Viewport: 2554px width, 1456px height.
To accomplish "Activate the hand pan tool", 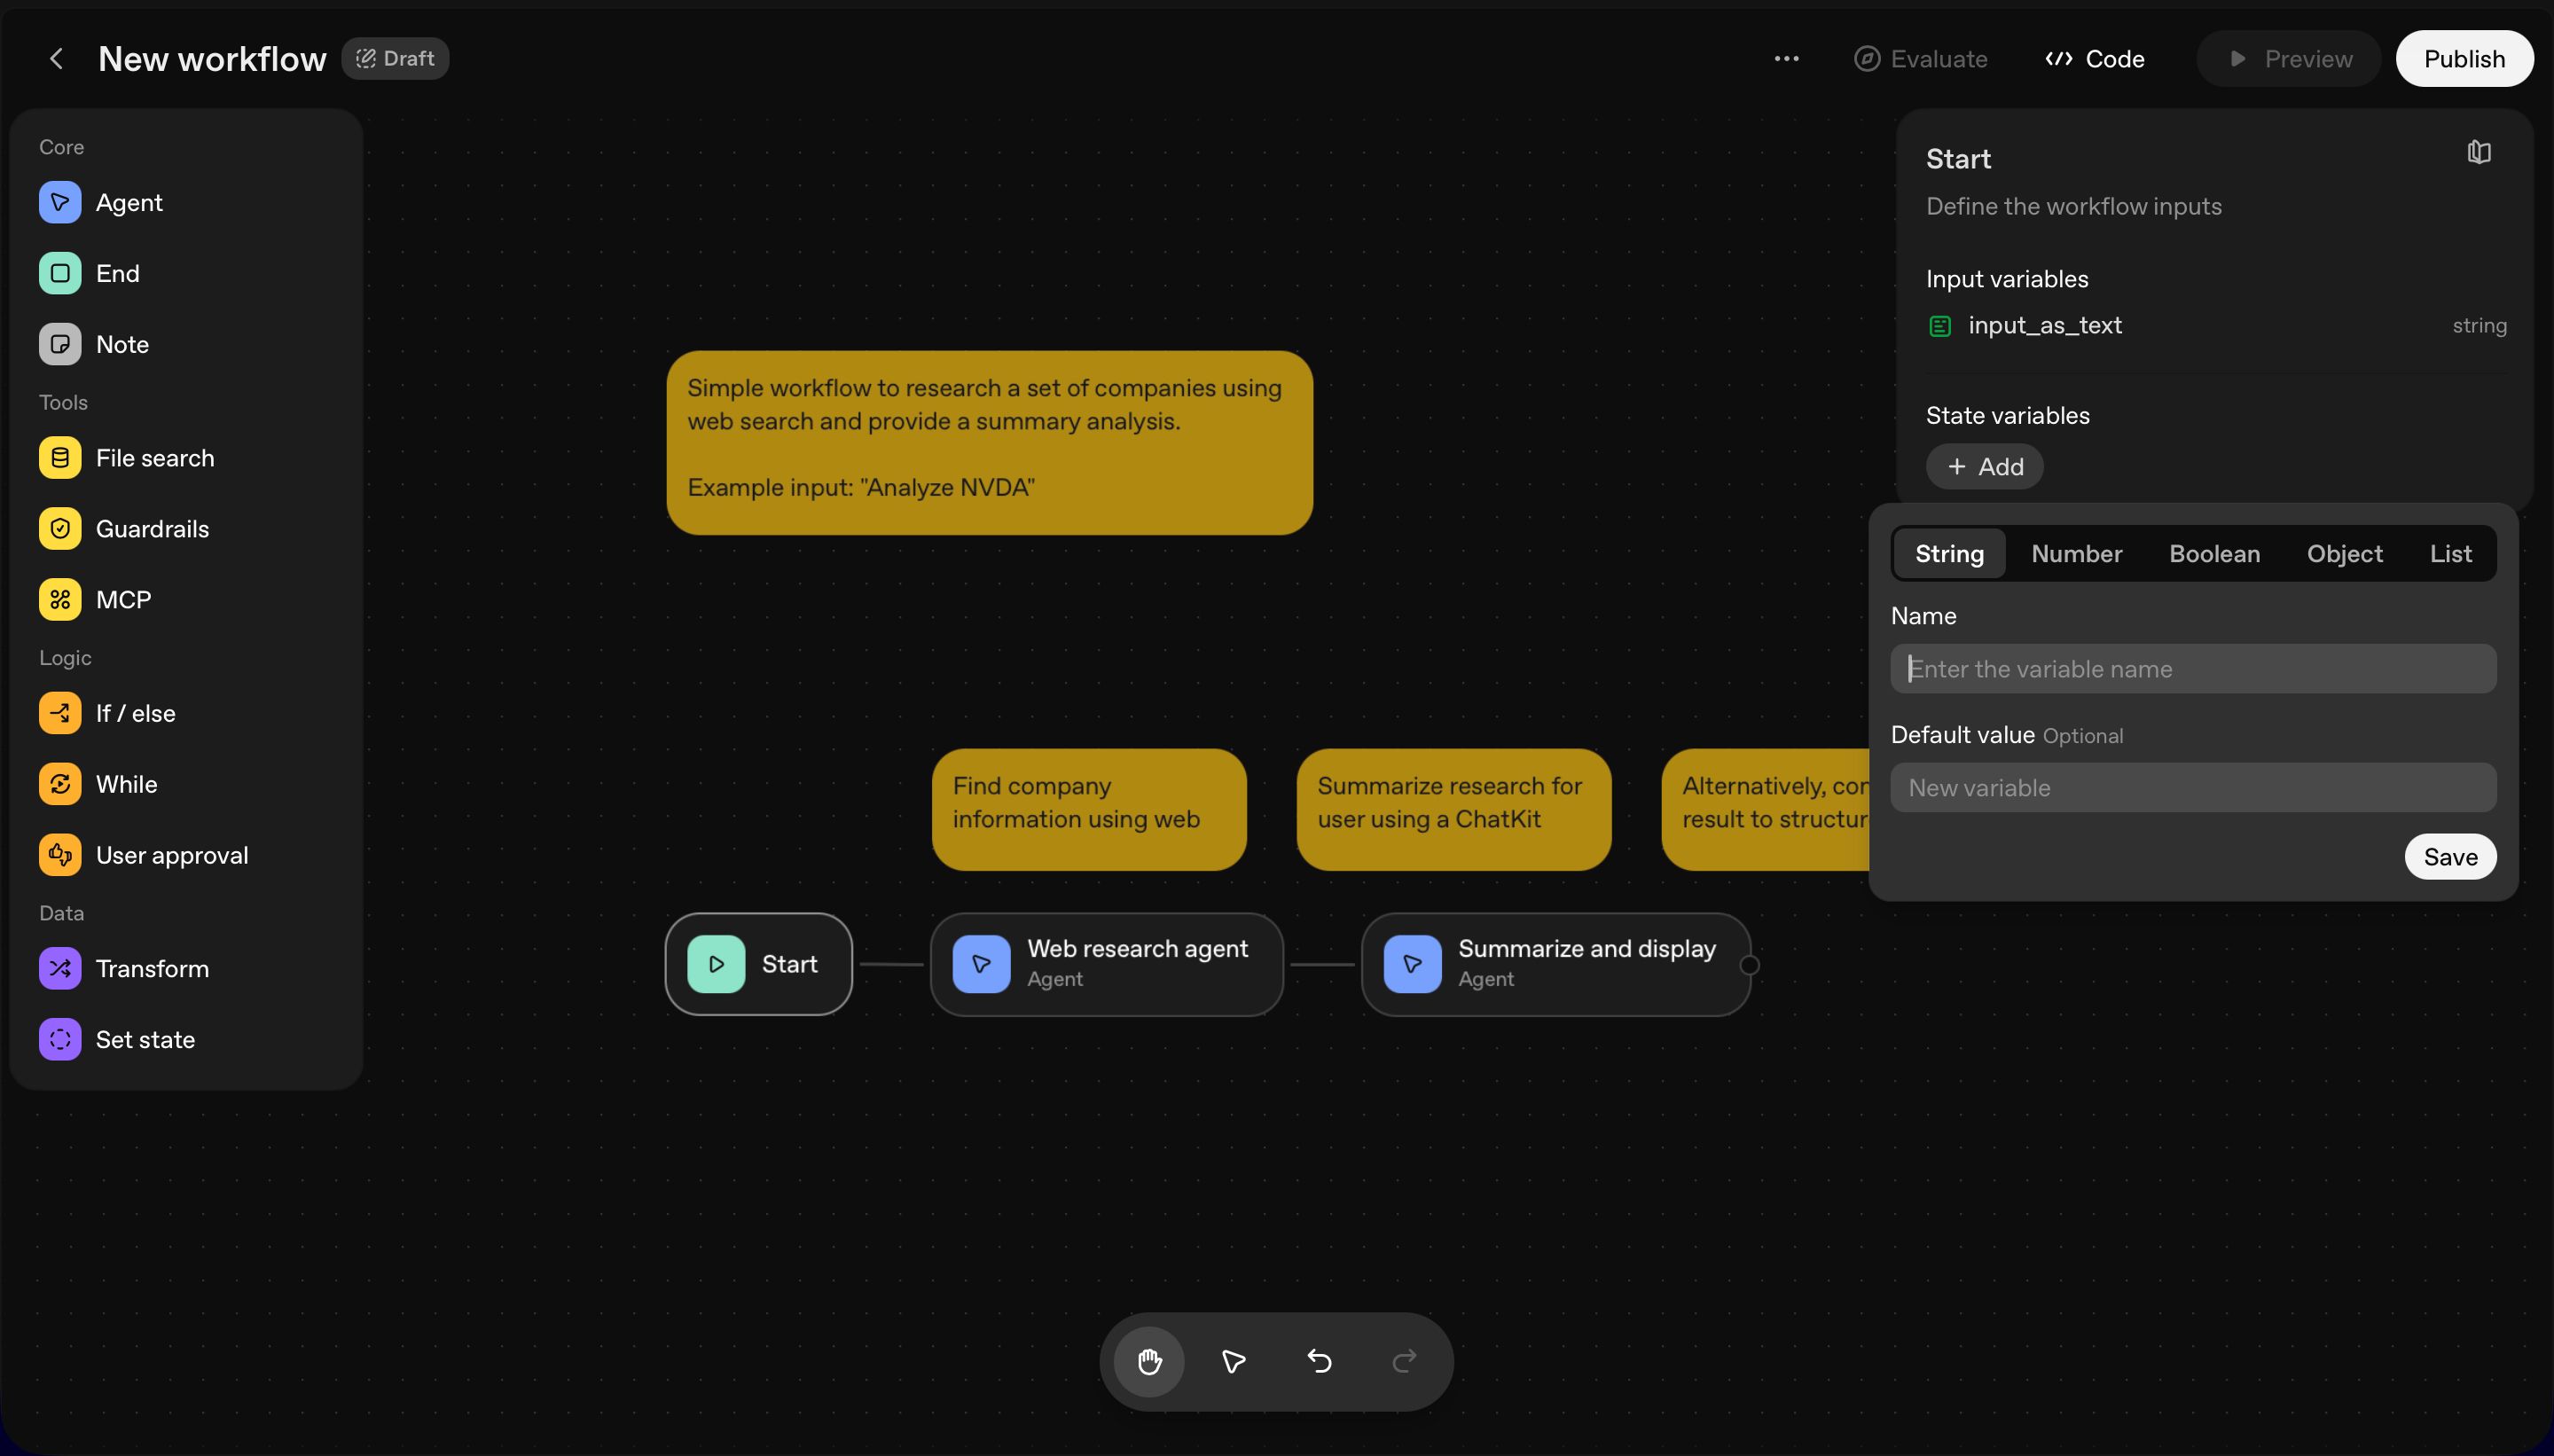I will point(1149,1361).
